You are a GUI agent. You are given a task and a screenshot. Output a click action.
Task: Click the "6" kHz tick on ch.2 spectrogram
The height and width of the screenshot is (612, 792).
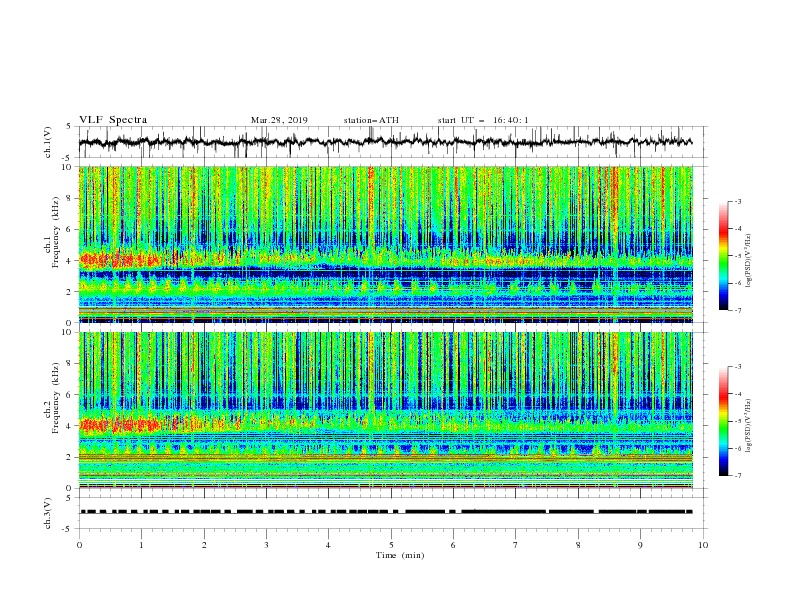70,395
